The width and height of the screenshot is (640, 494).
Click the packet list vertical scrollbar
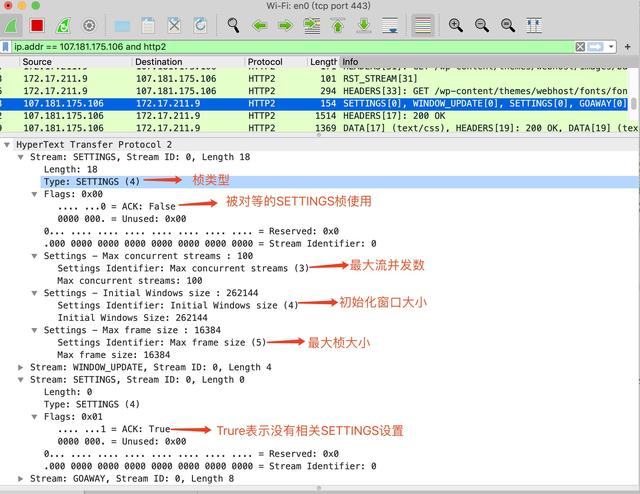click(x=633, y=102)
